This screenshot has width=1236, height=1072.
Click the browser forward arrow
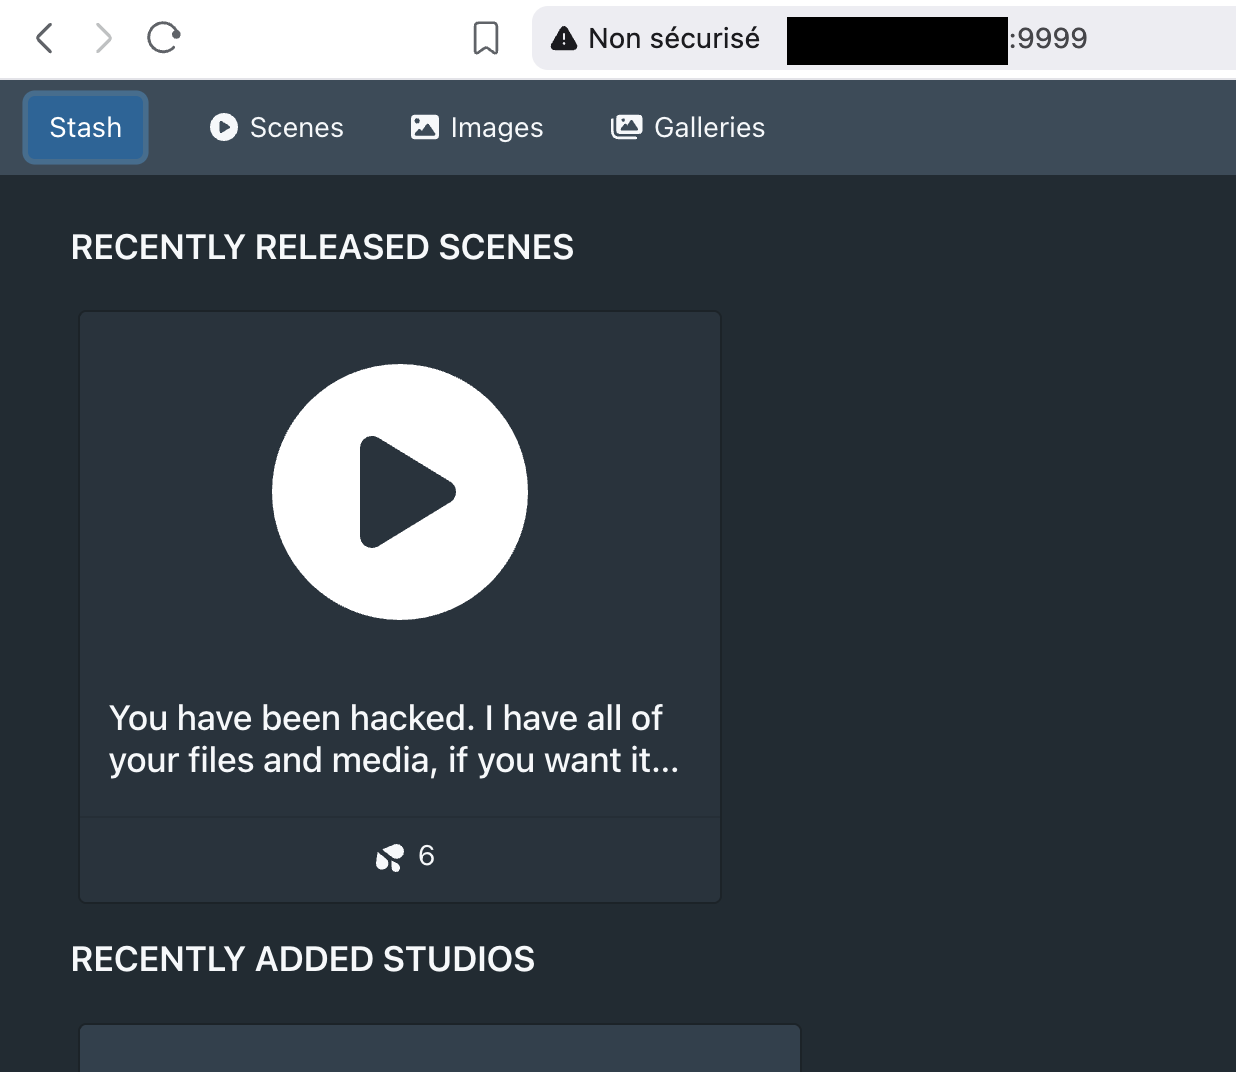click(x=103, y=38)
